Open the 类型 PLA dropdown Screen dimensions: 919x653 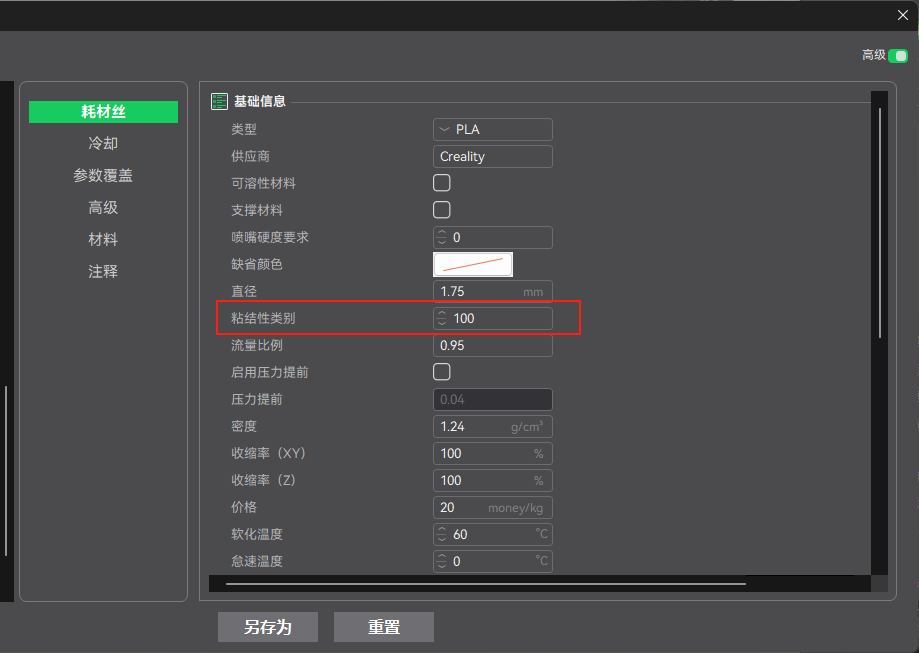(x=492, y=129)
